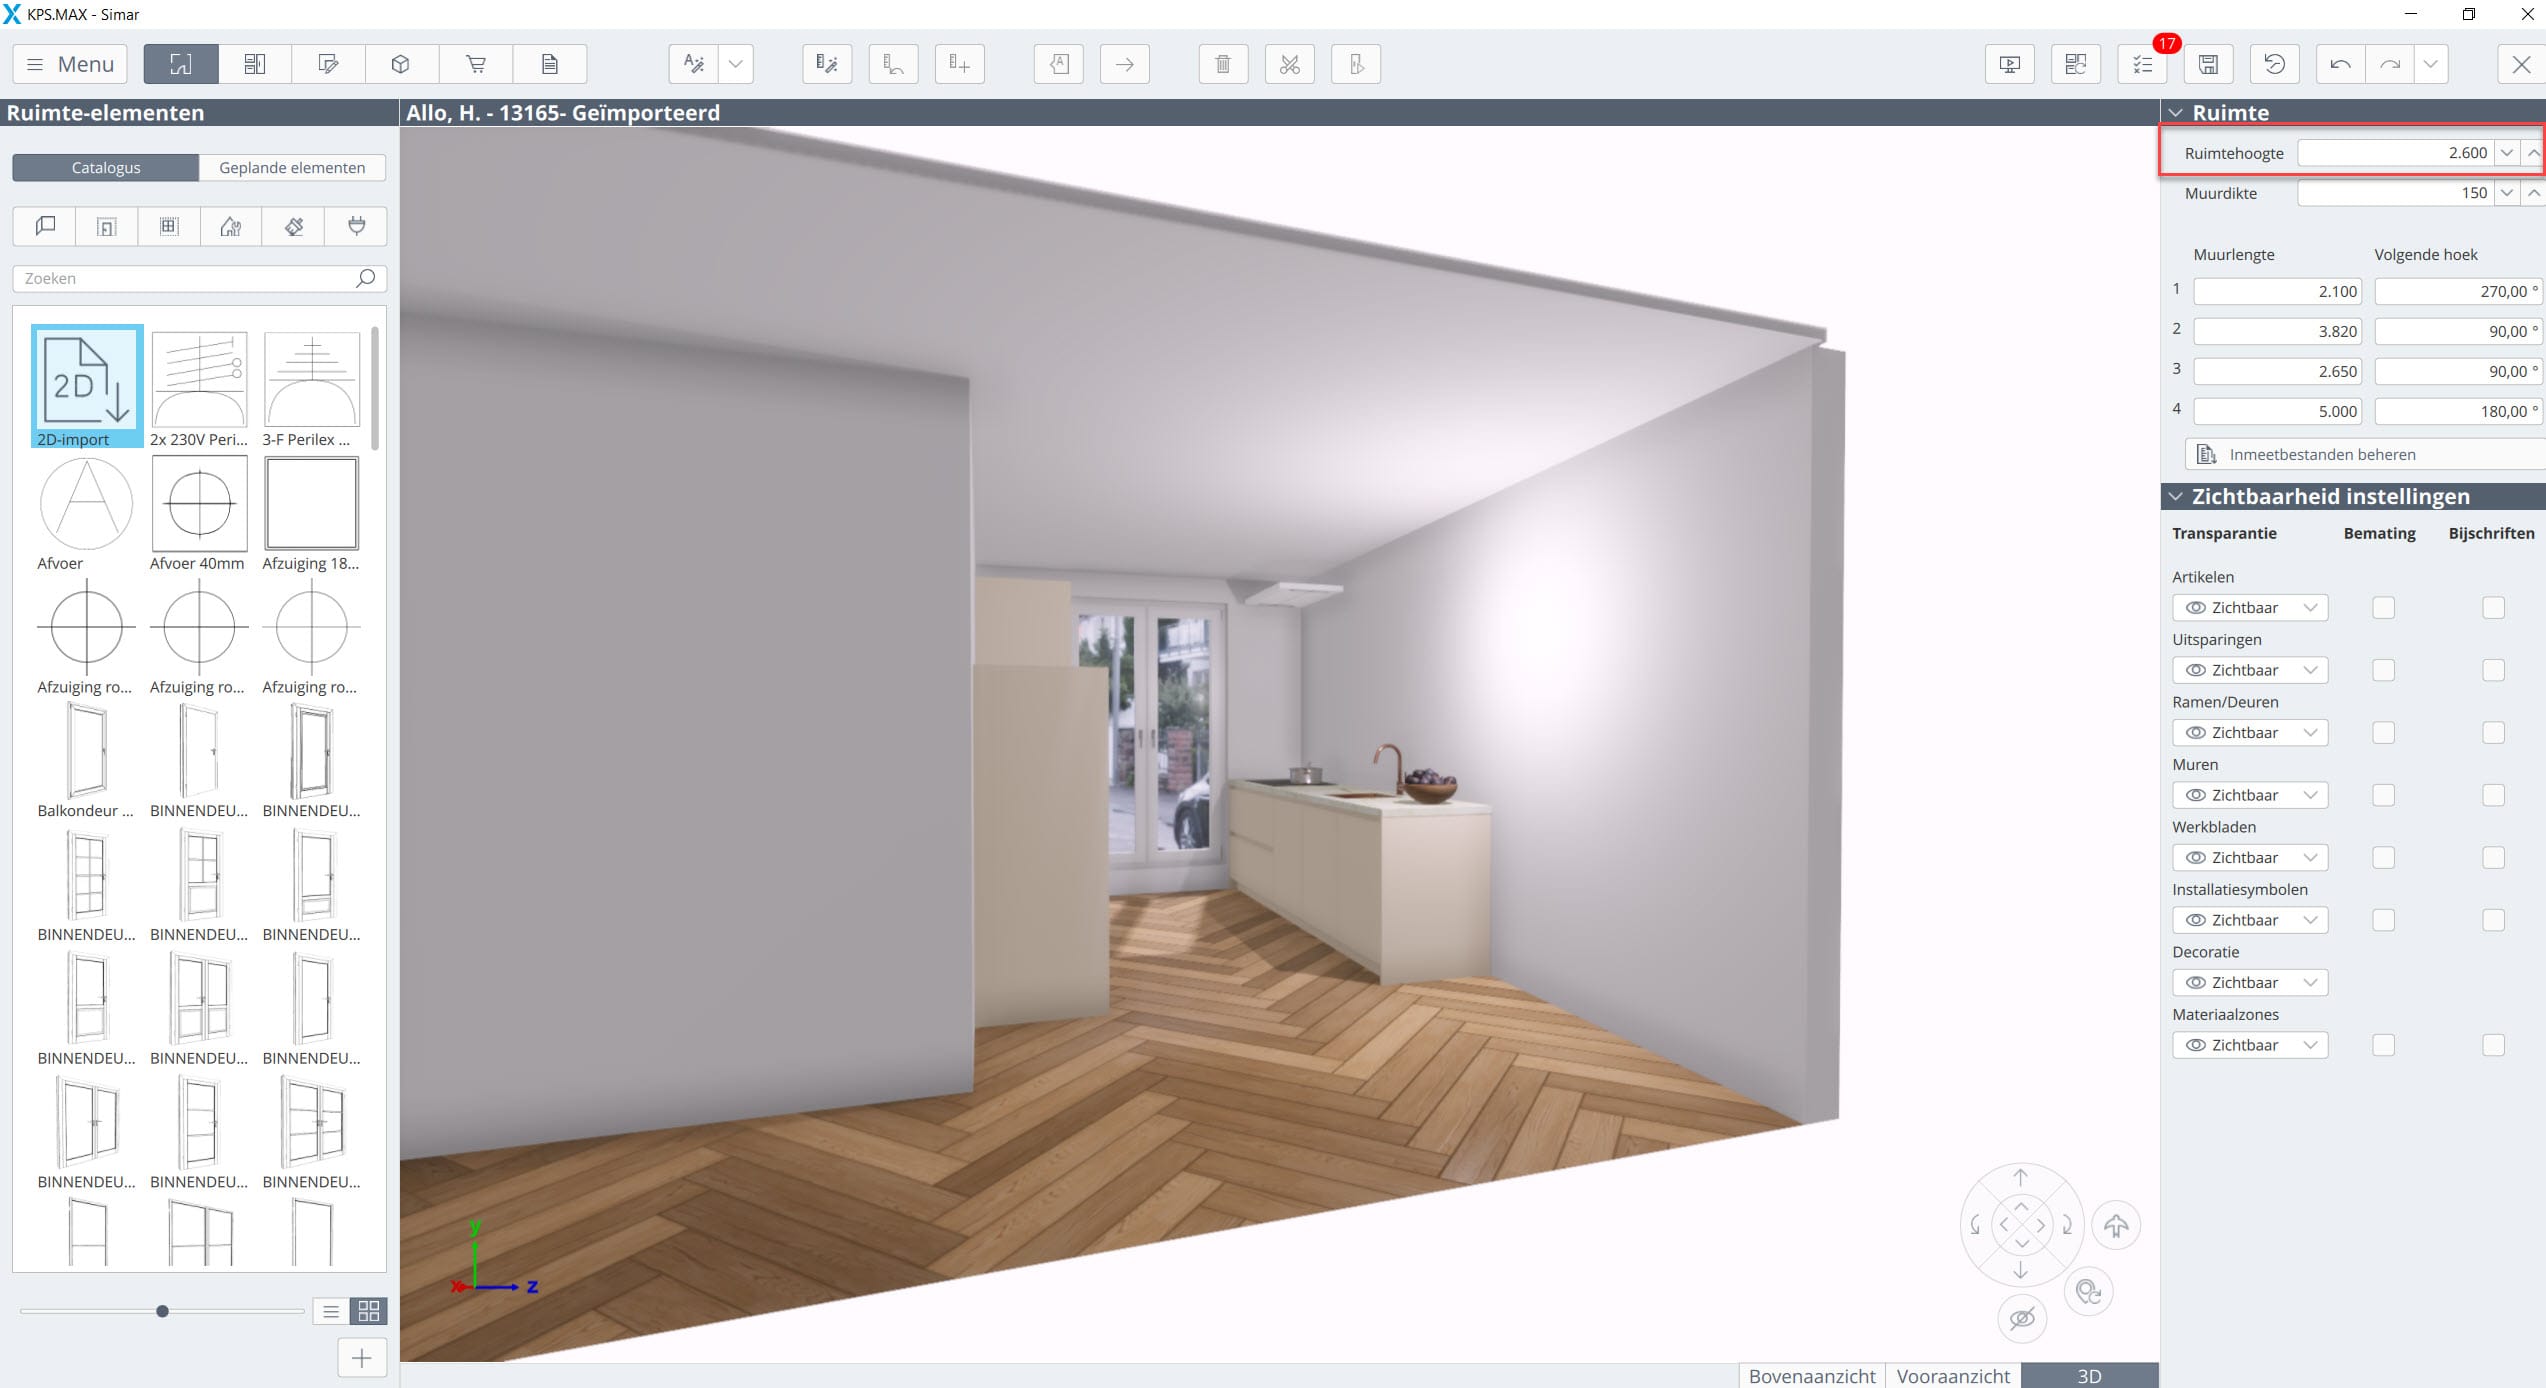
Task: Open Ramen/Deuren transparency dropdown
Action: [2250, 733]
